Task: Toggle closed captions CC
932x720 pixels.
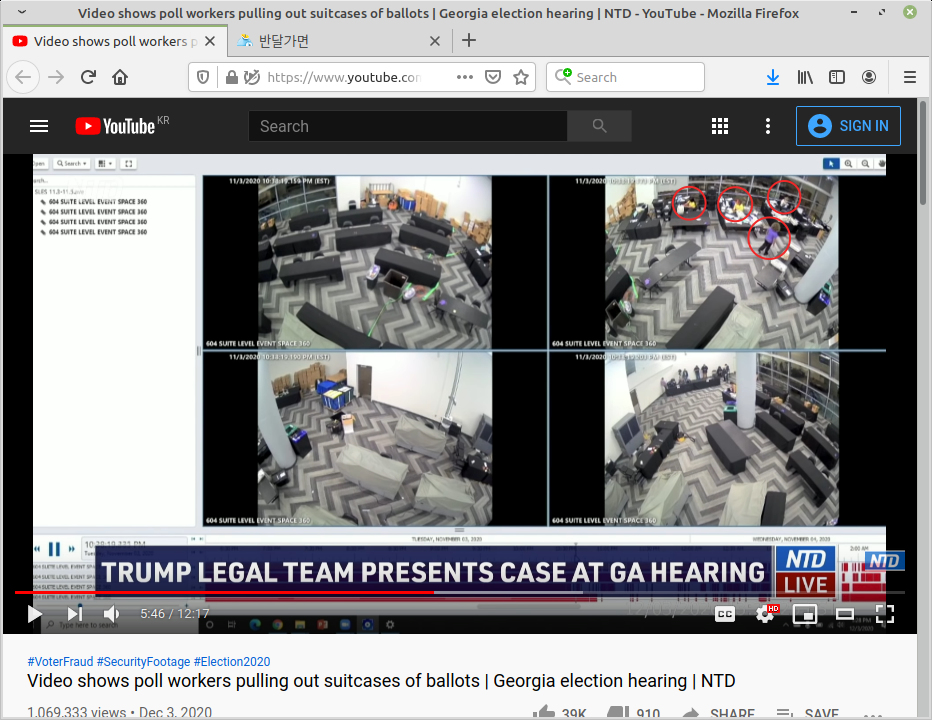Action: (x=725, y=614)
